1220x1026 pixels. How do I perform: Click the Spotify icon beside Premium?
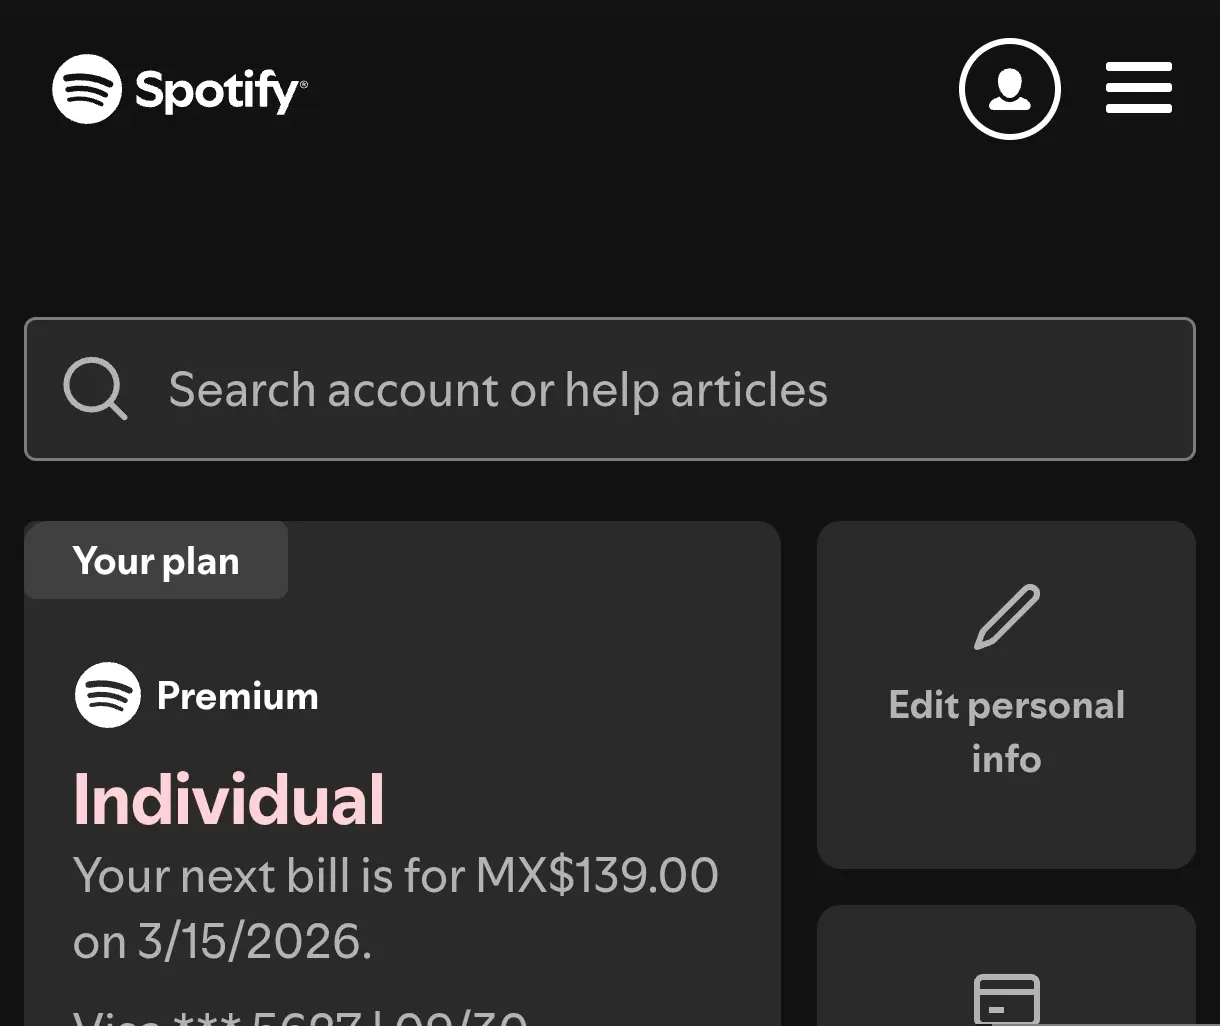(x=108, y=695)
